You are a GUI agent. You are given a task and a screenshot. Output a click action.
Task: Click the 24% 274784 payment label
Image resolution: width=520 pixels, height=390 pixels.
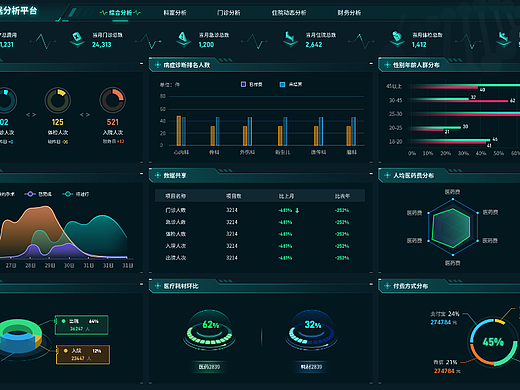click(x=445, y=318)
